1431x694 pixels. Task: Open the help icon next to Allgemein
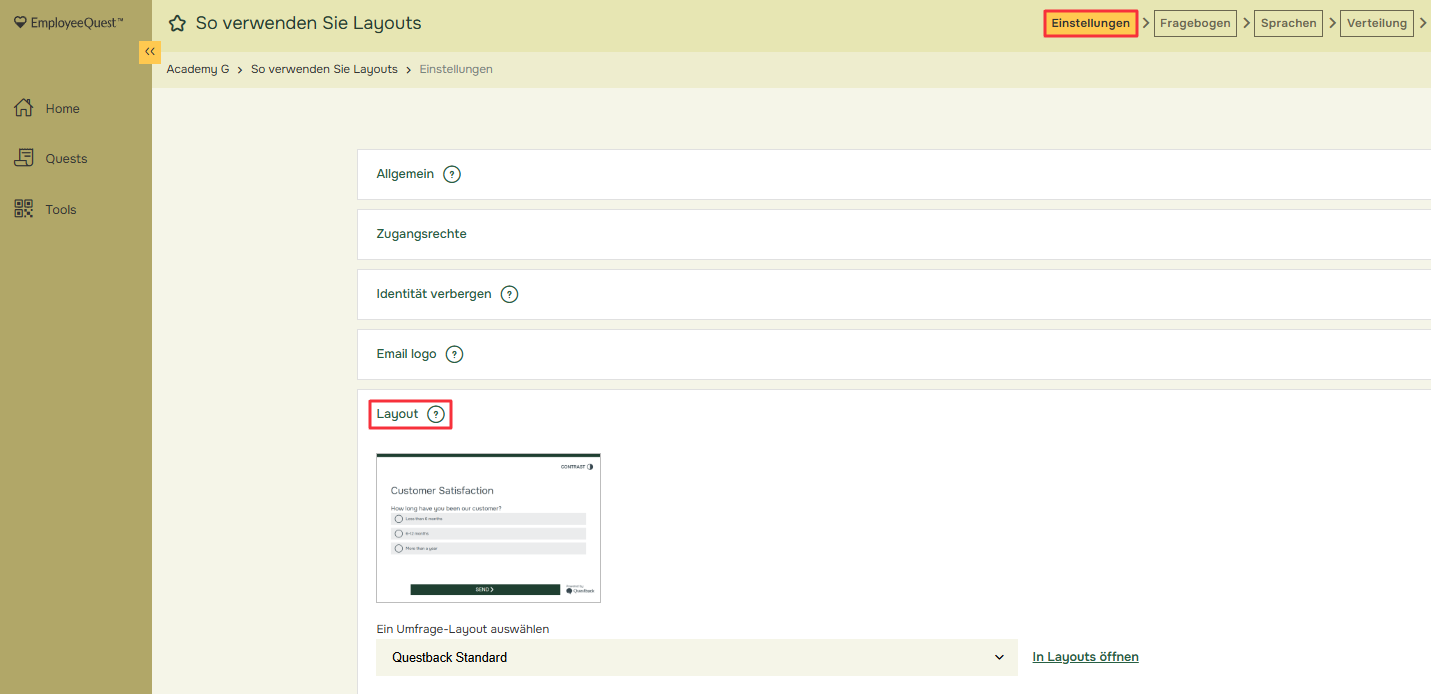click(x=452, y=174)
